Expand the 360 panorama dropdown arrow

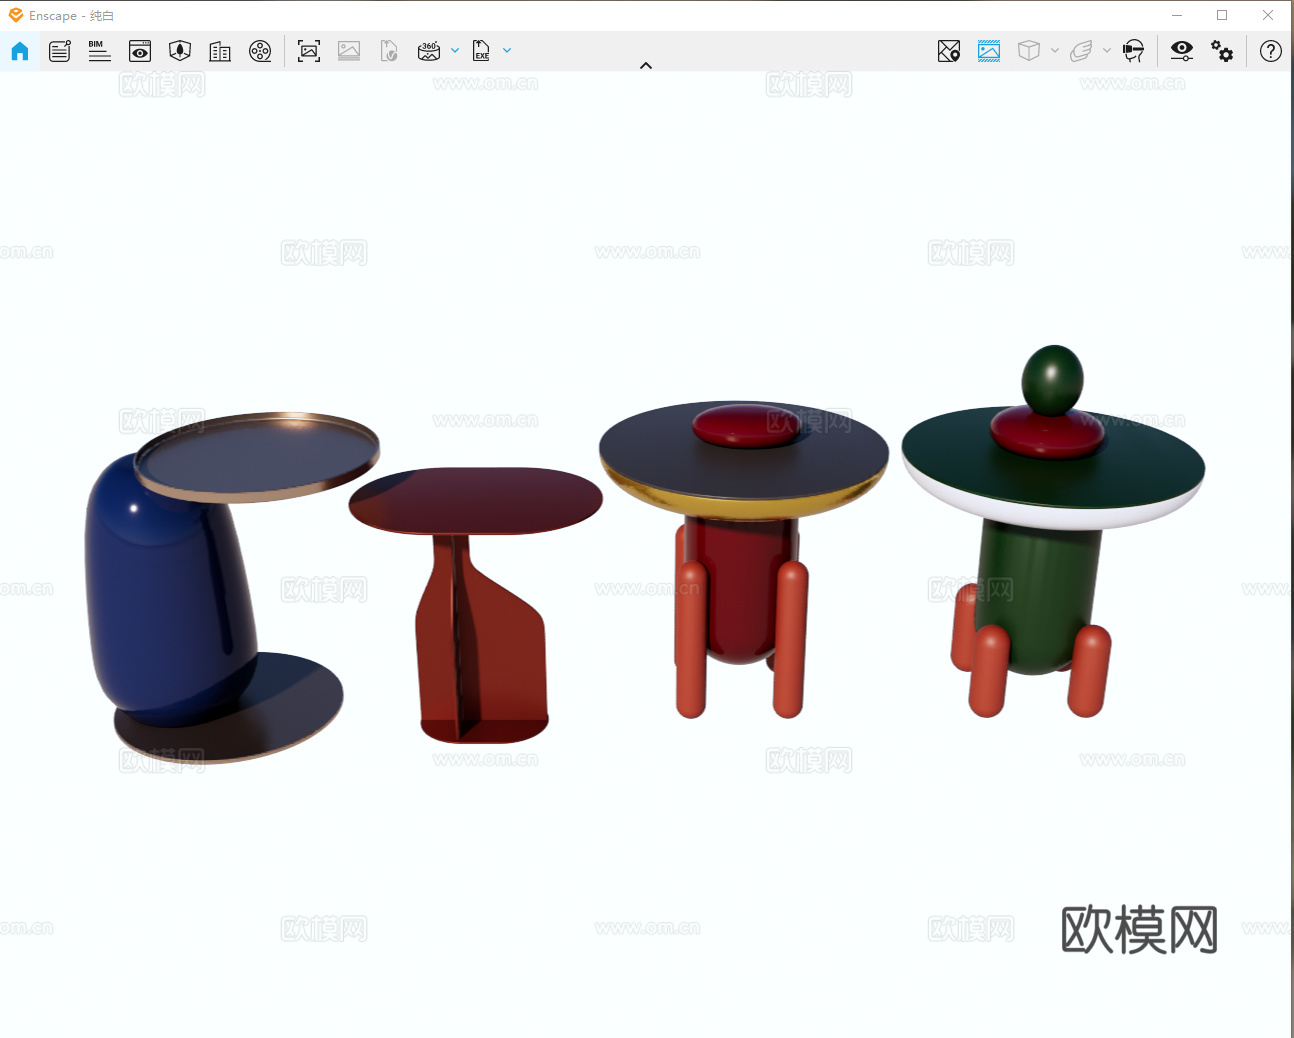pyautogui.click(x=455, y=51)
